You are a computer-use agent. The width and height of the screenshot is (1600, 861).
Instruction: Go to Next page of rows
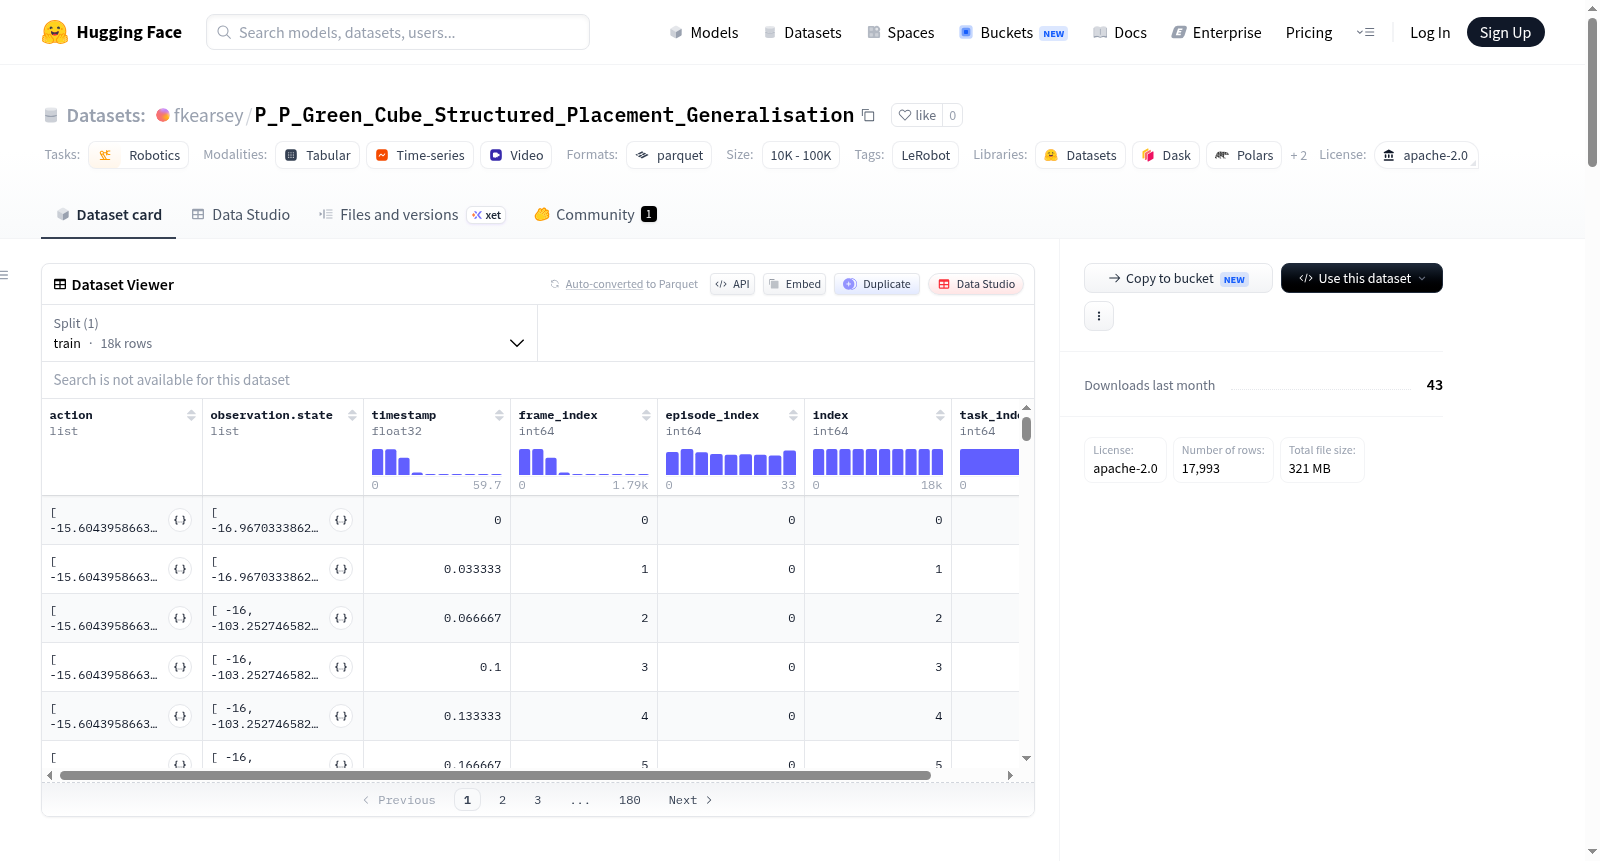click(690, 800)
